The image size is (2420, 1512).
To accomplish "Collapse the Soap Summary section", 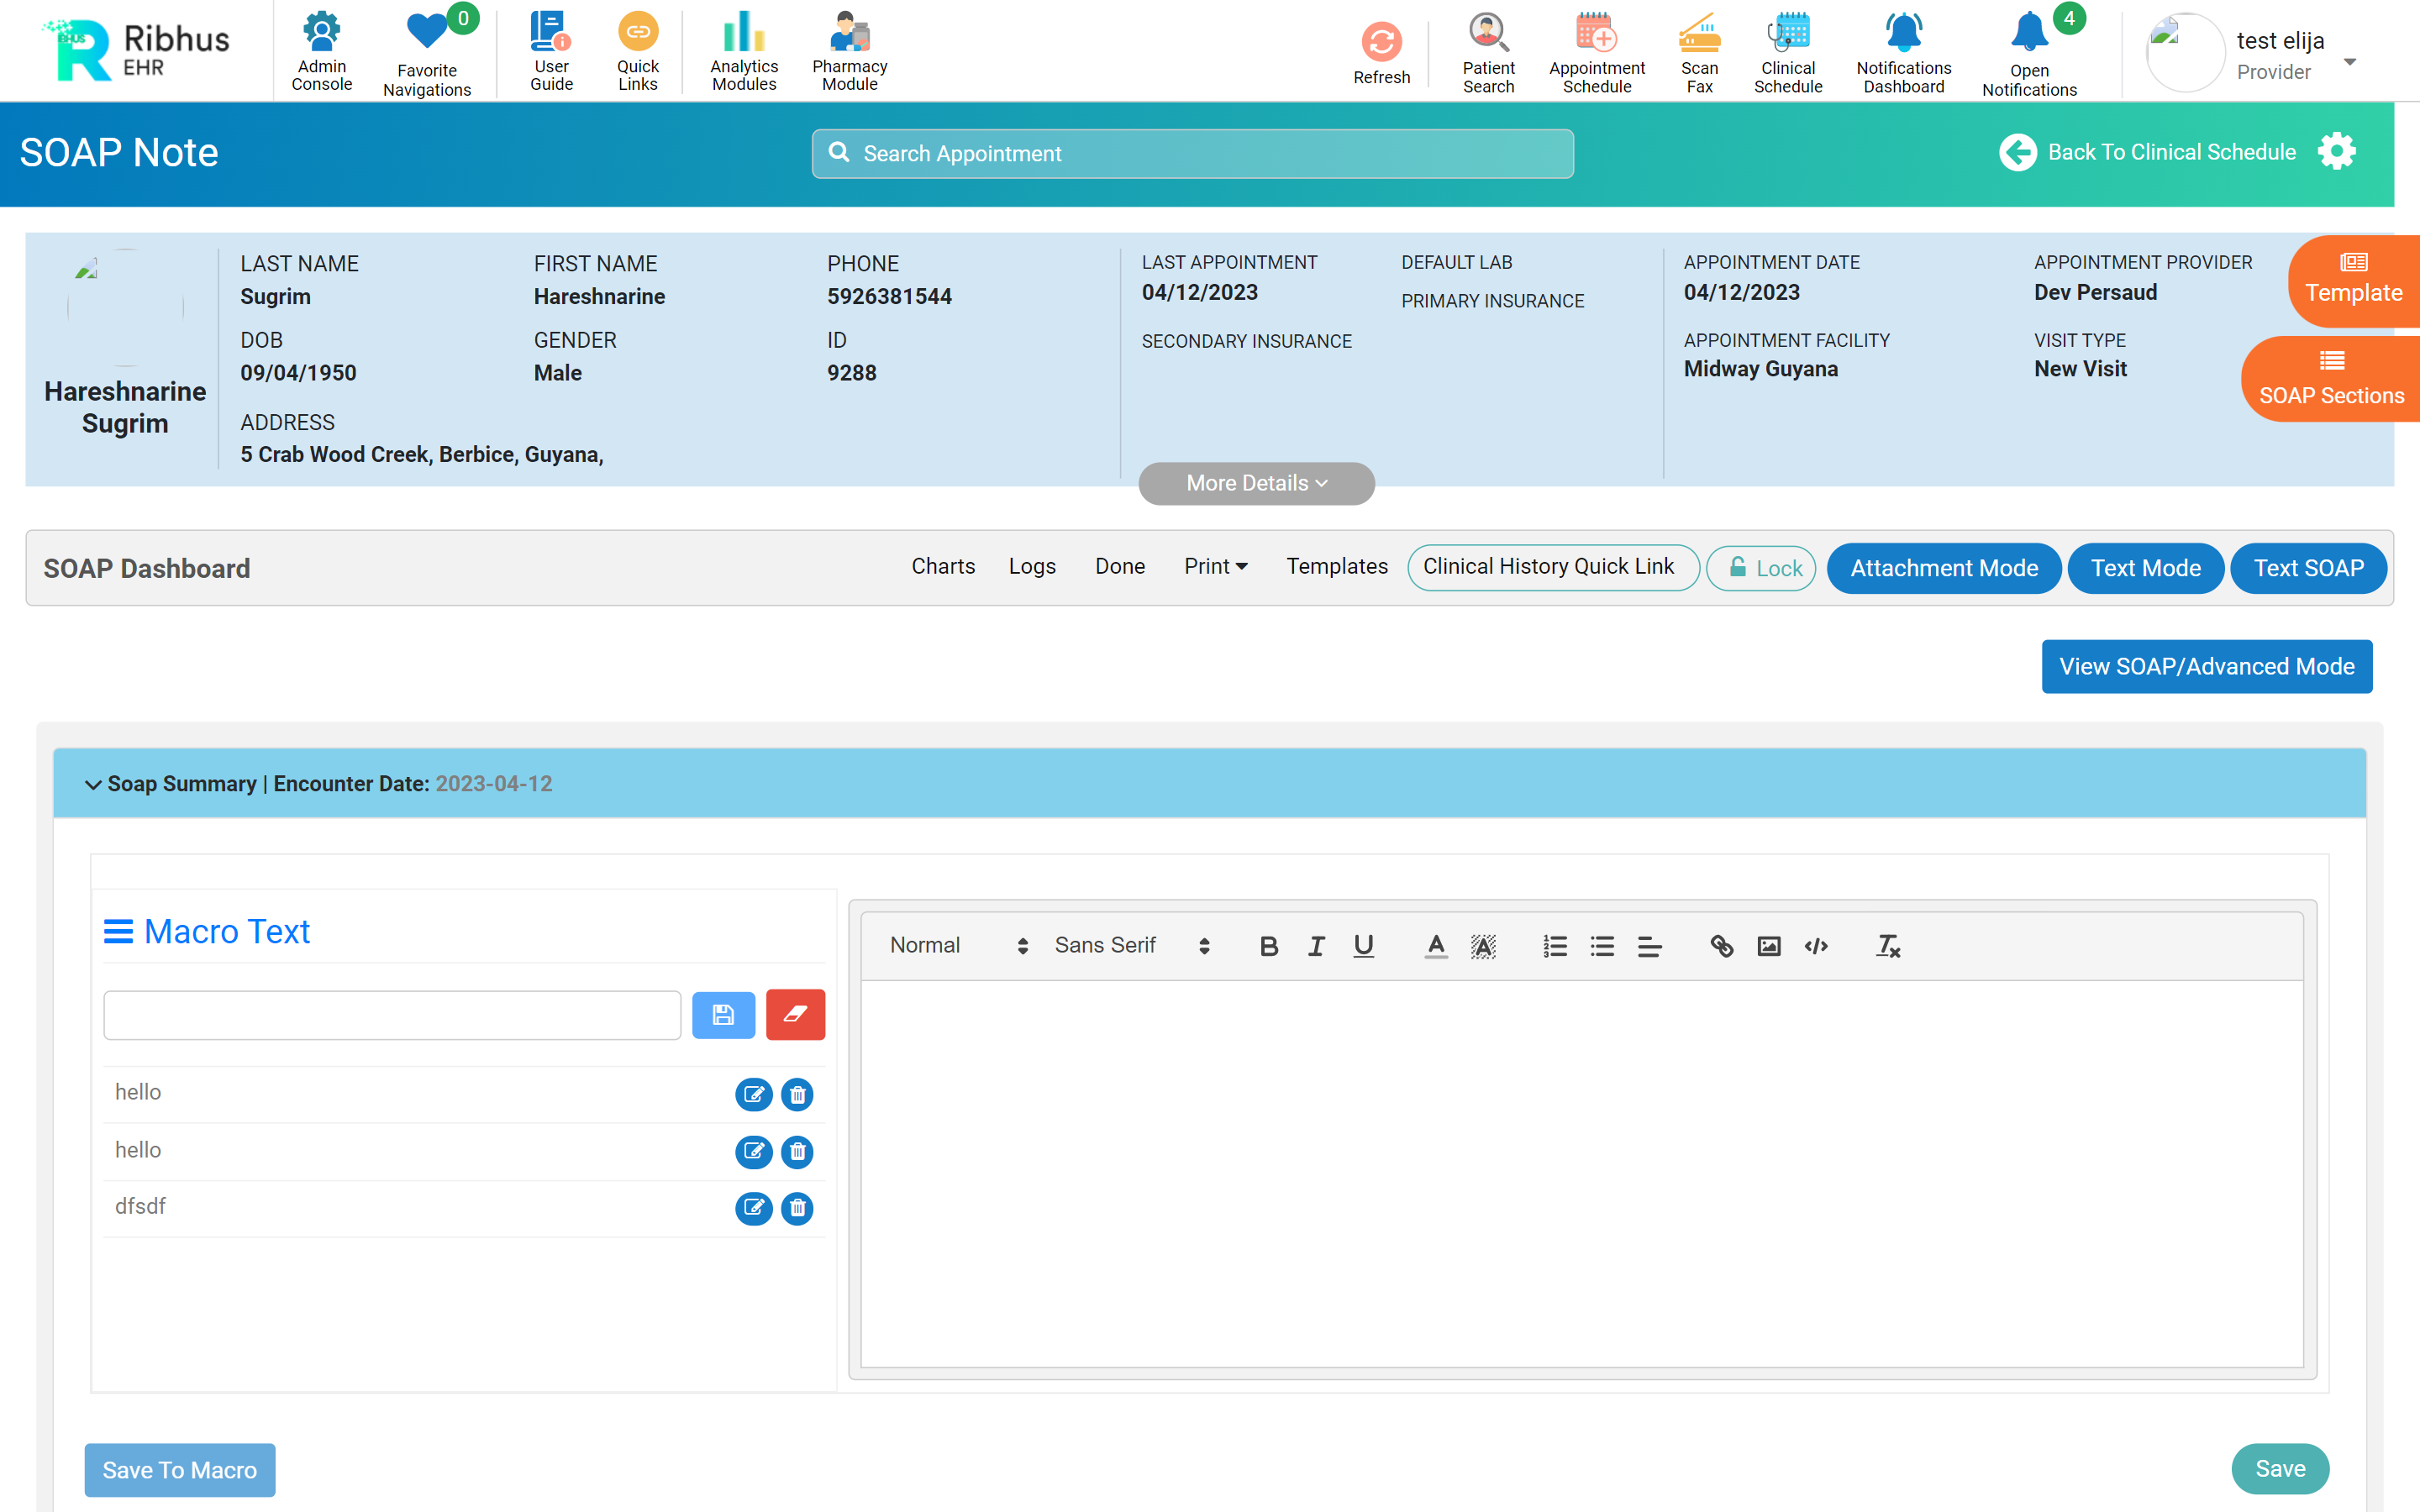I will 93,784.
